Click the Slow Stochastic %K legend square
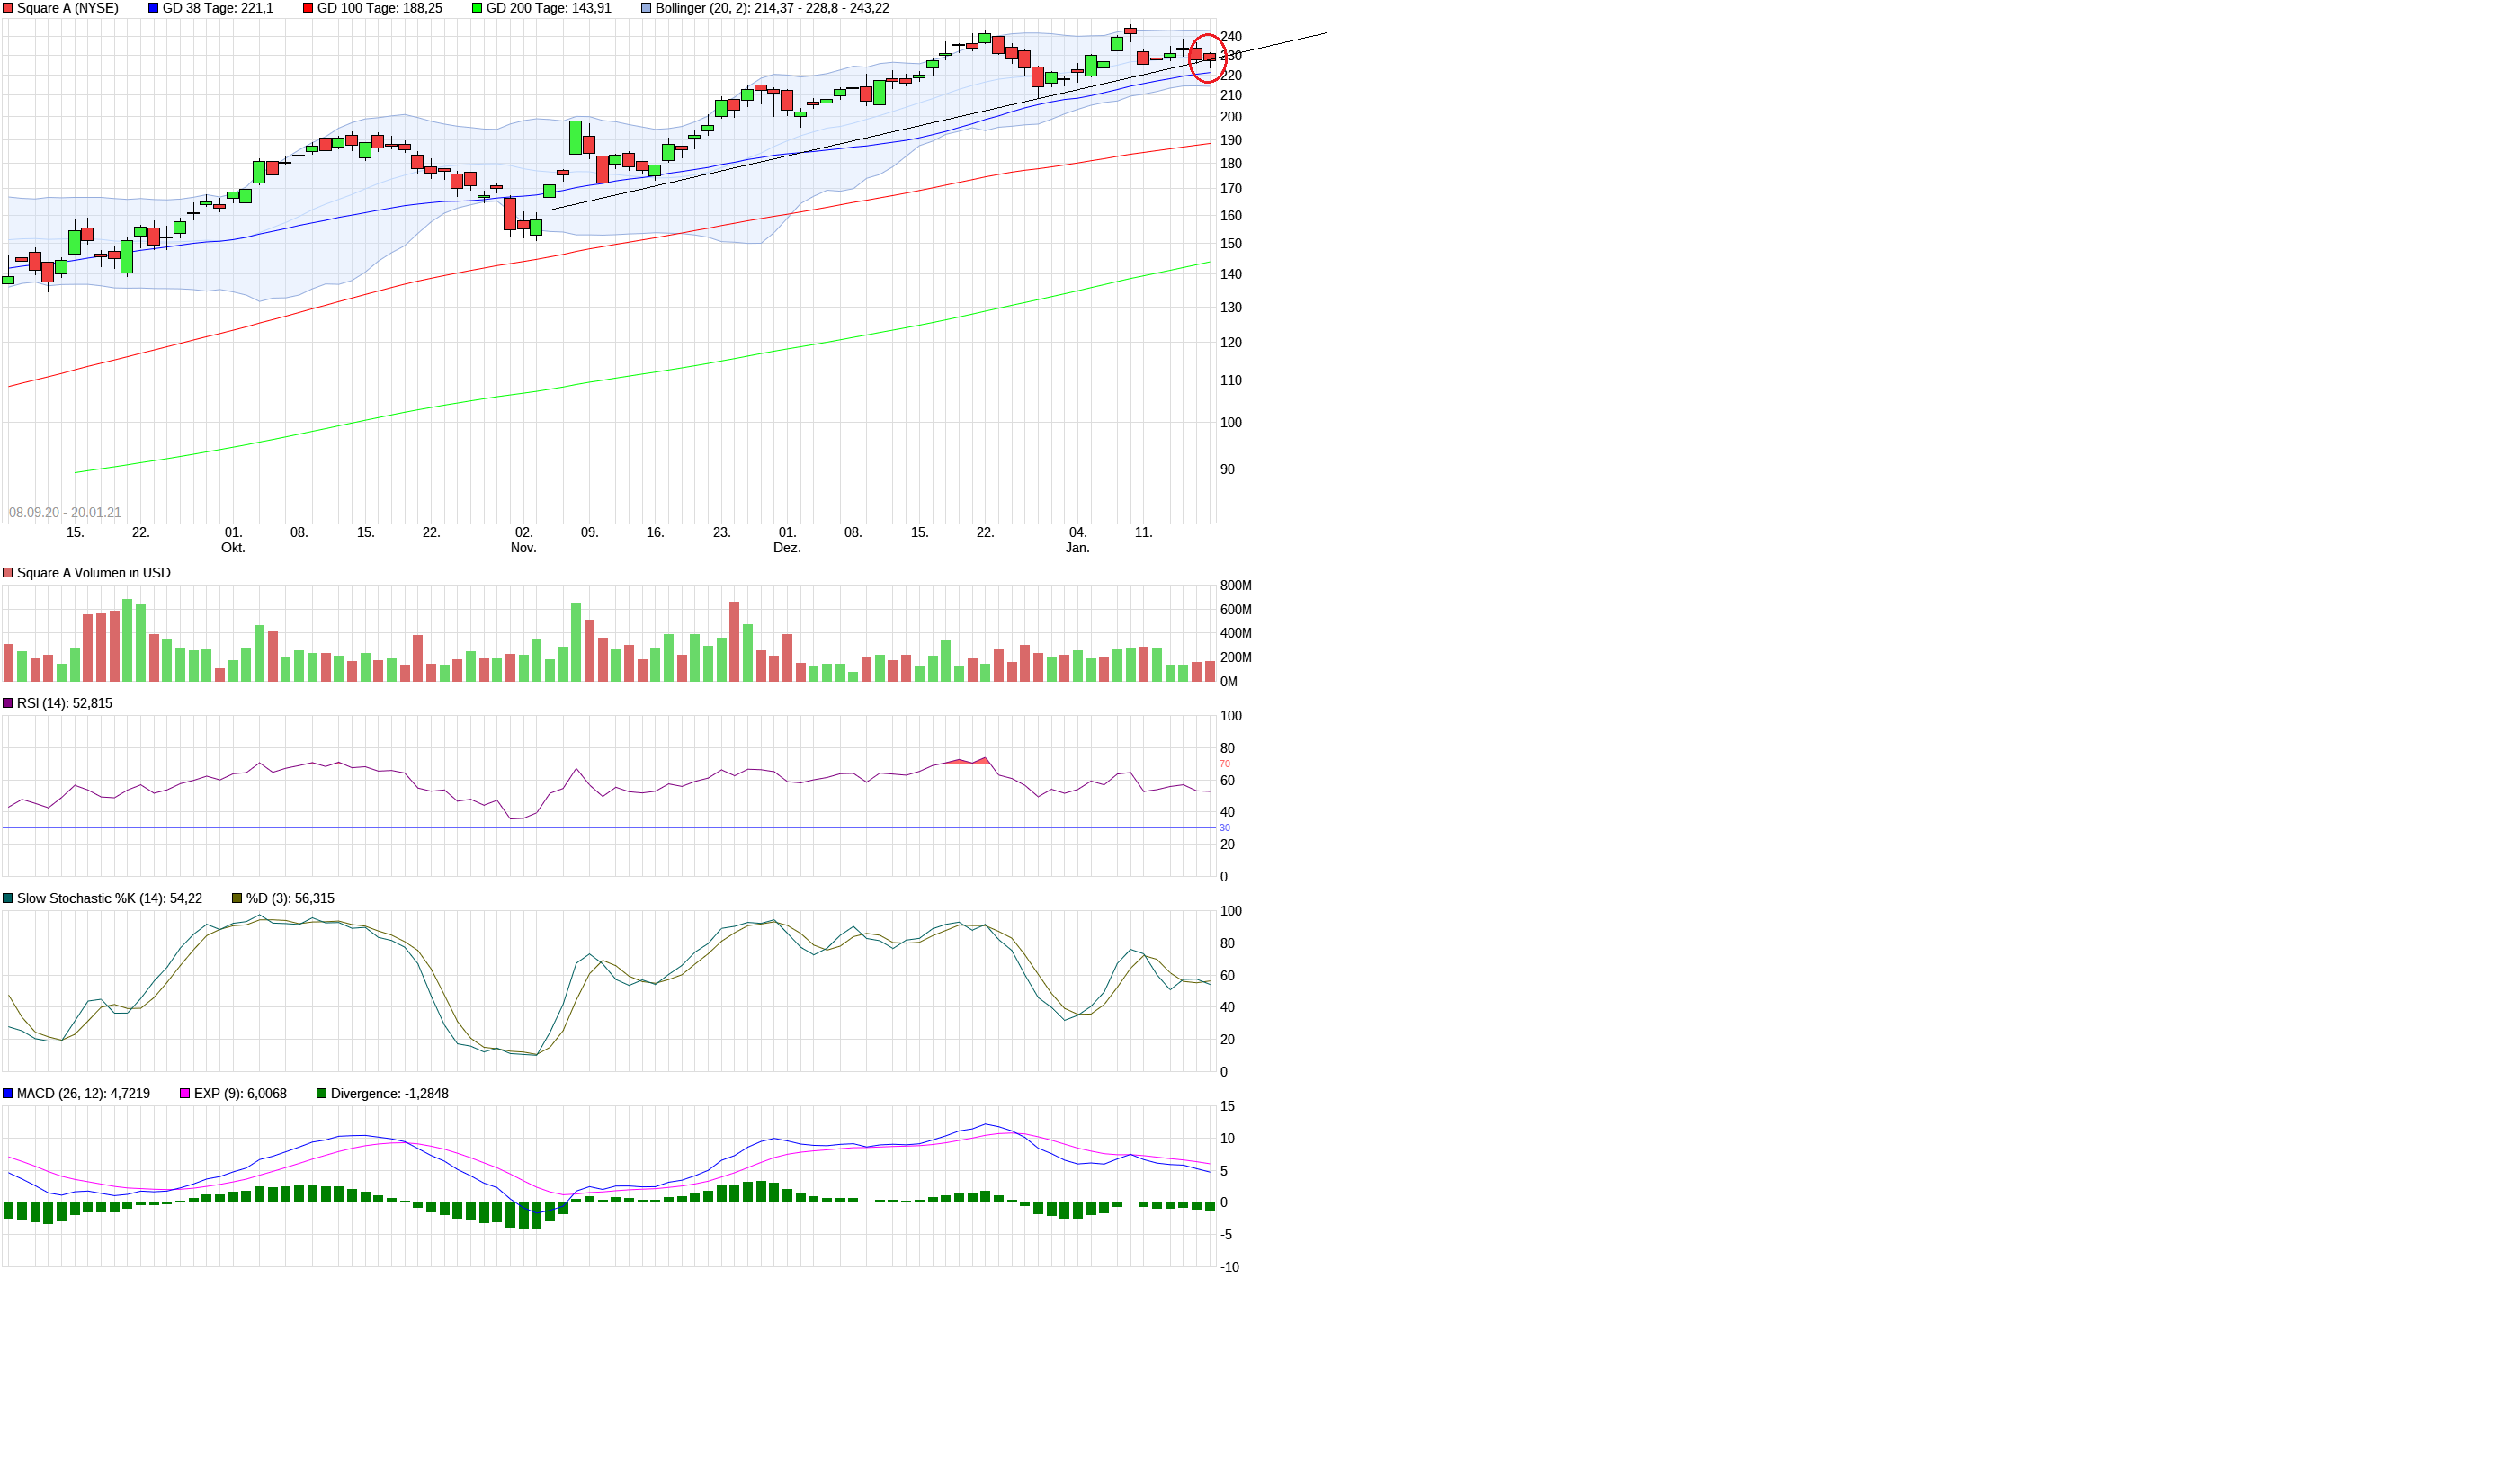 point(8,898)
